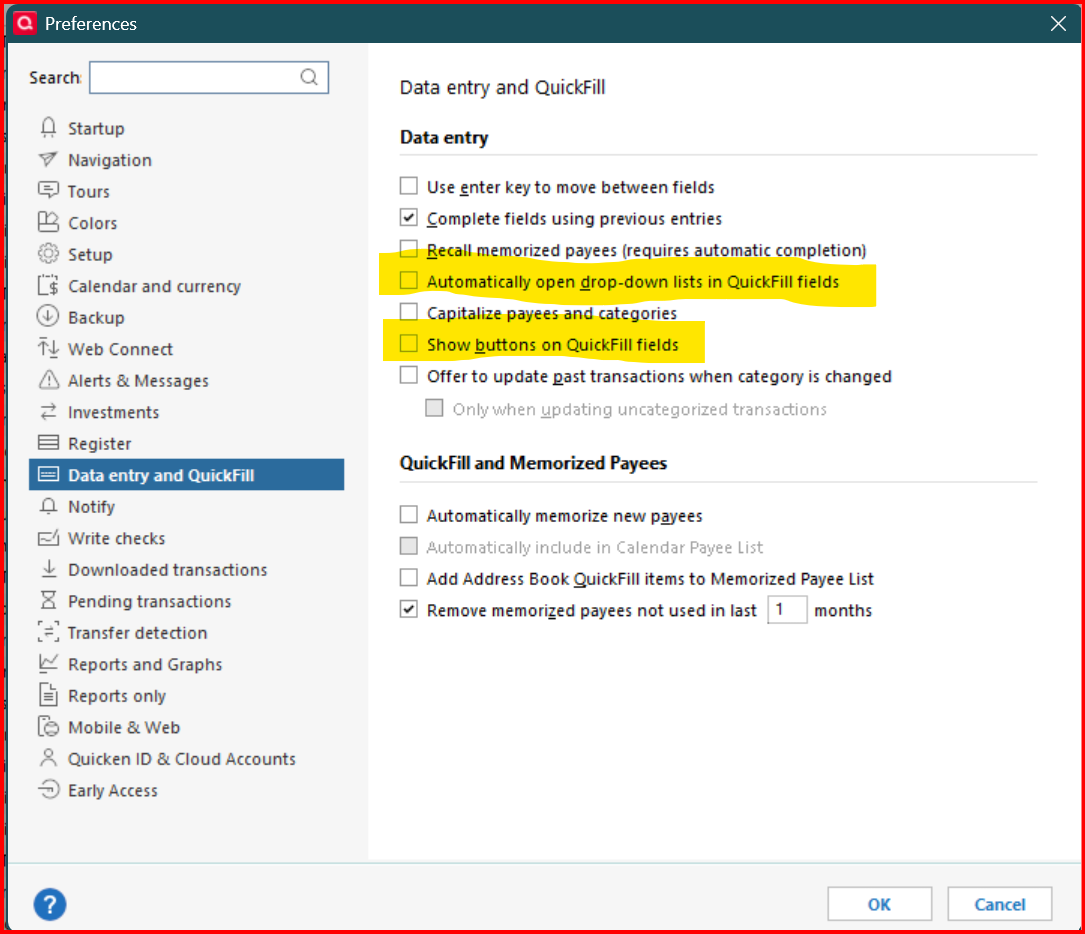Viewport: 1085px width, 934px height.
Task: Click the Startup bell icon in sidebar
Action: tap(48, 128)
